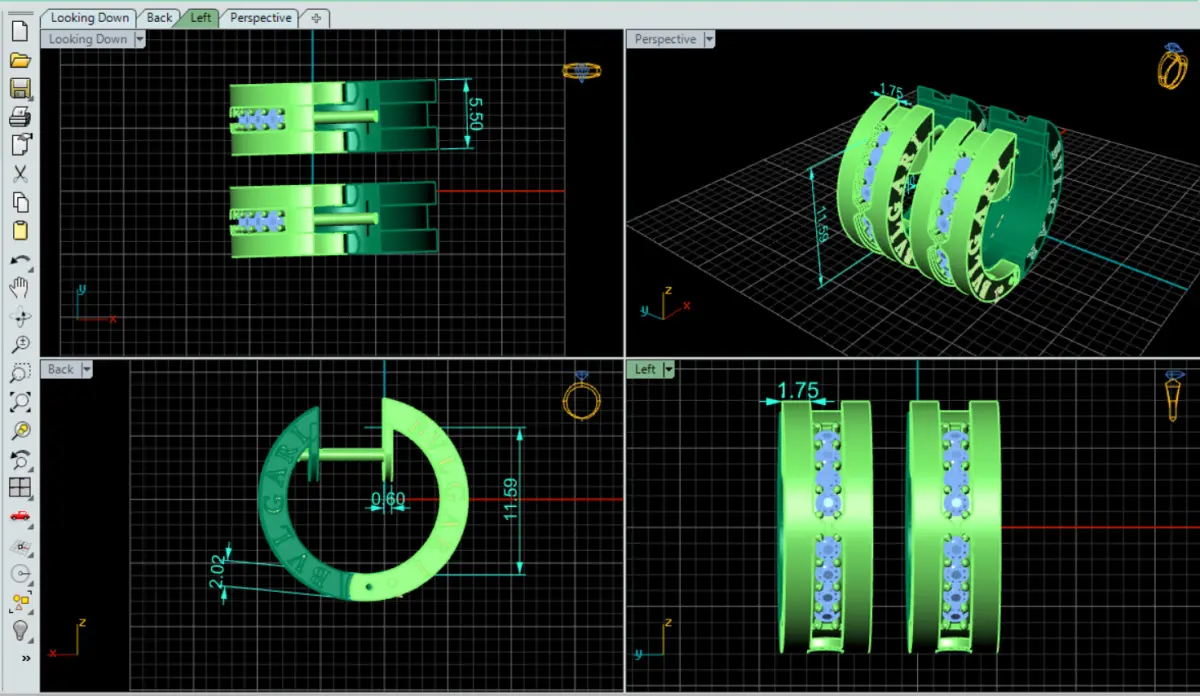
Task: Click the select objects shapes icon
Action: click(x=19, y=602)
